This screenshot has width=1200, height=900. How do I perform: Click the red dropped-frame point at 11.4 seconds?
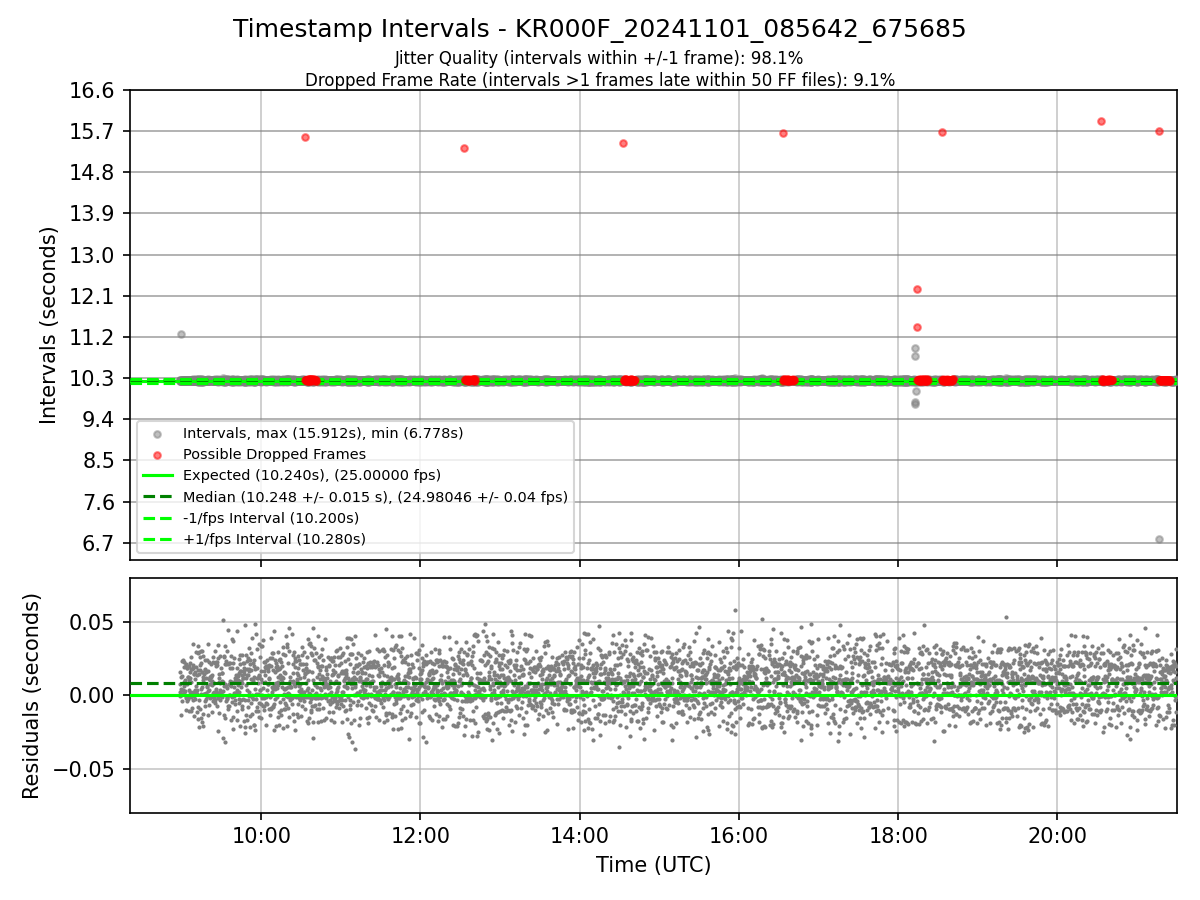pos(917,327)
